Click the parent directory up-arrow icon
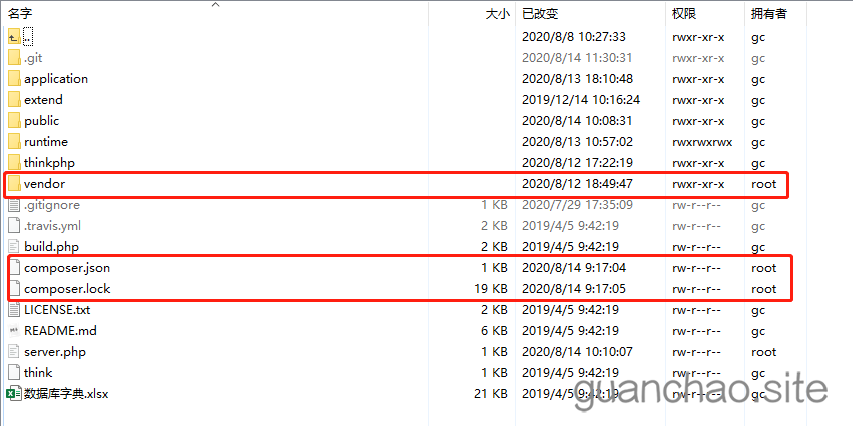Screen dimensions: 853x426 point(14,37)
